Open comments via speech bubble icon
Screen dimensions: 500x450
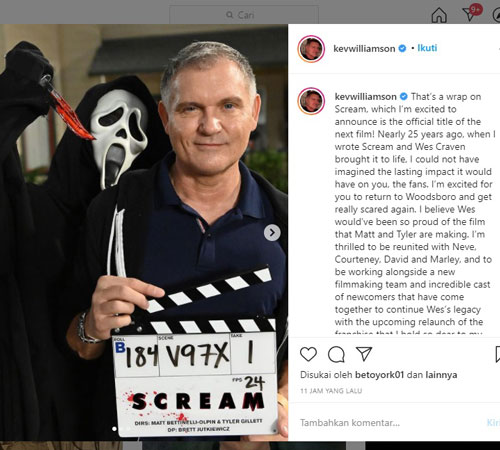pyautogui.click(x=336, y=354)
